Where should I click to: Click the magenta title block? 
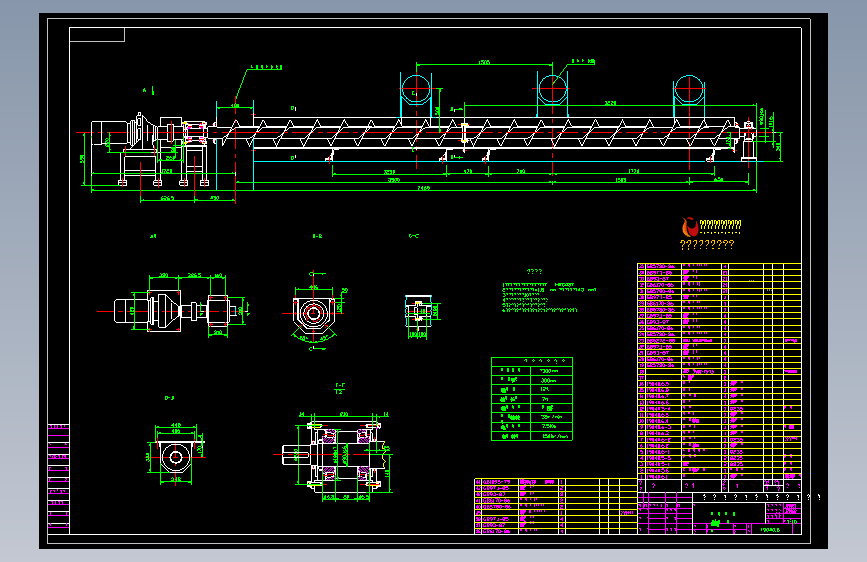pos(719,513)
